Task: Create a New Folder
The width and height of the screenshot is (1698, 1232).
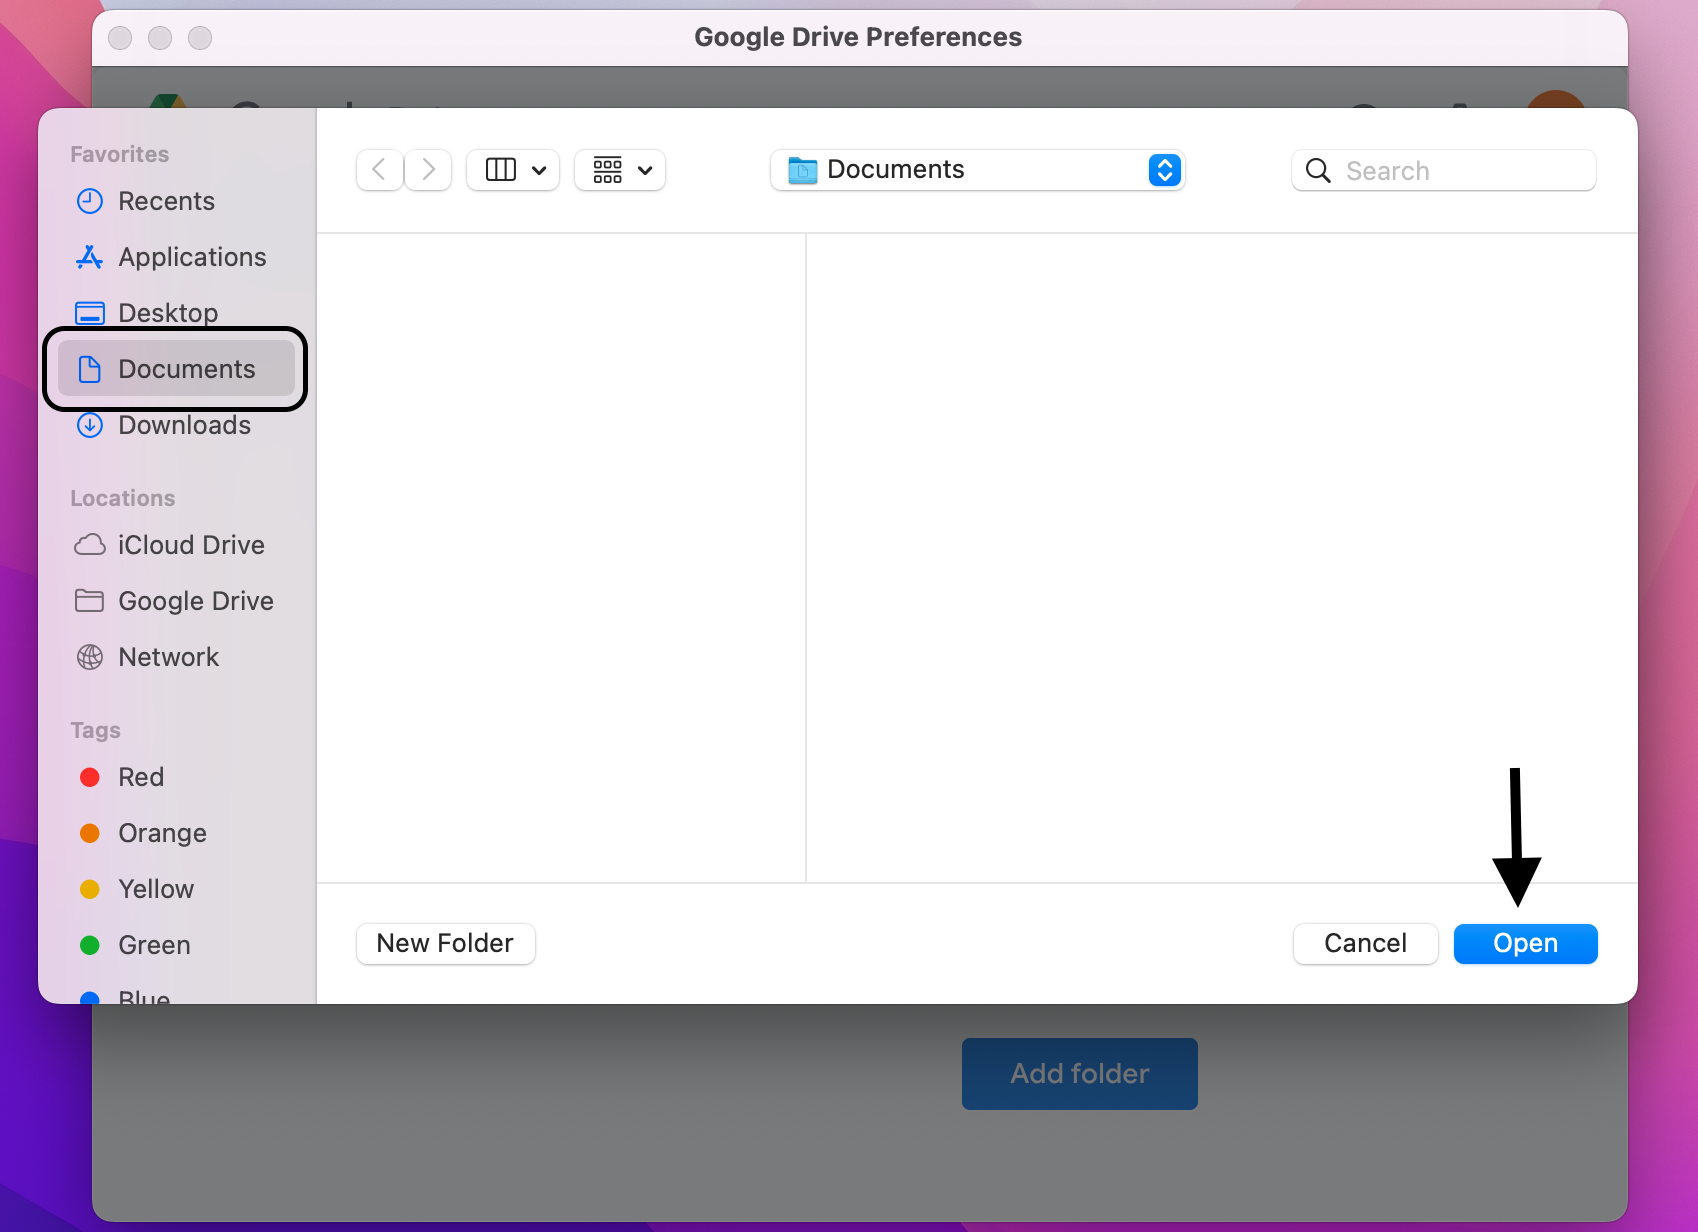Action: click(x=446, y=943)
